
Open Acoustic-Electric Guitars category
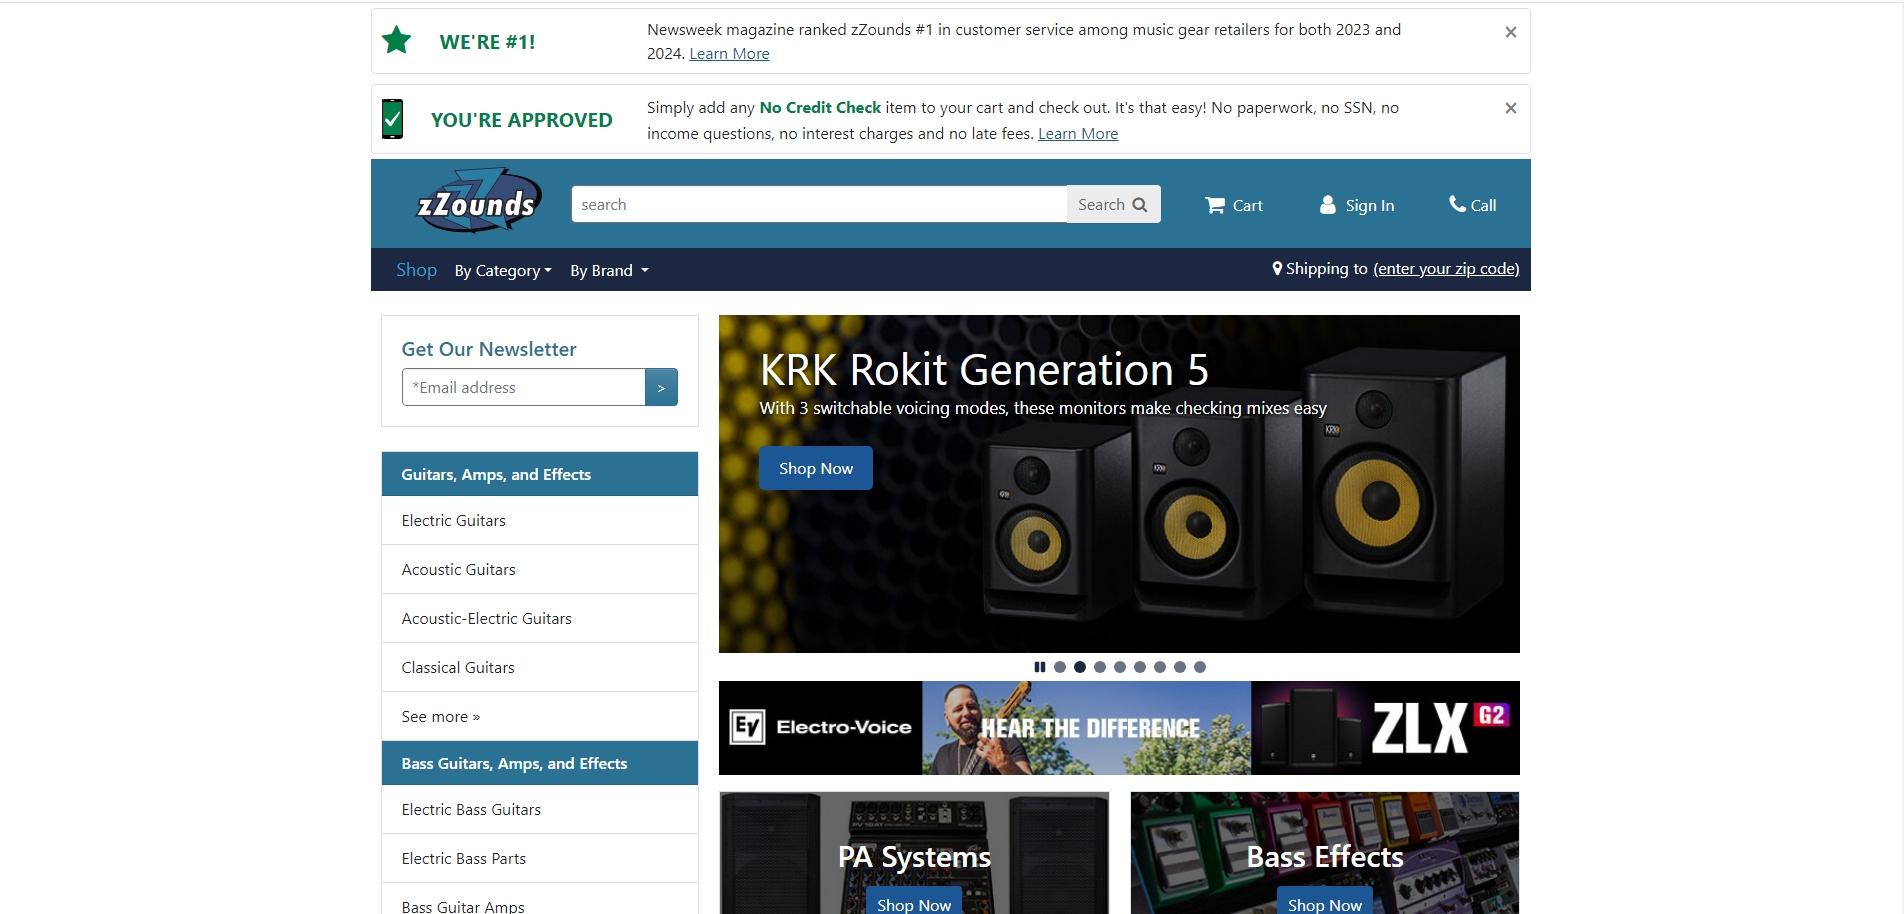tap(540, 619)
